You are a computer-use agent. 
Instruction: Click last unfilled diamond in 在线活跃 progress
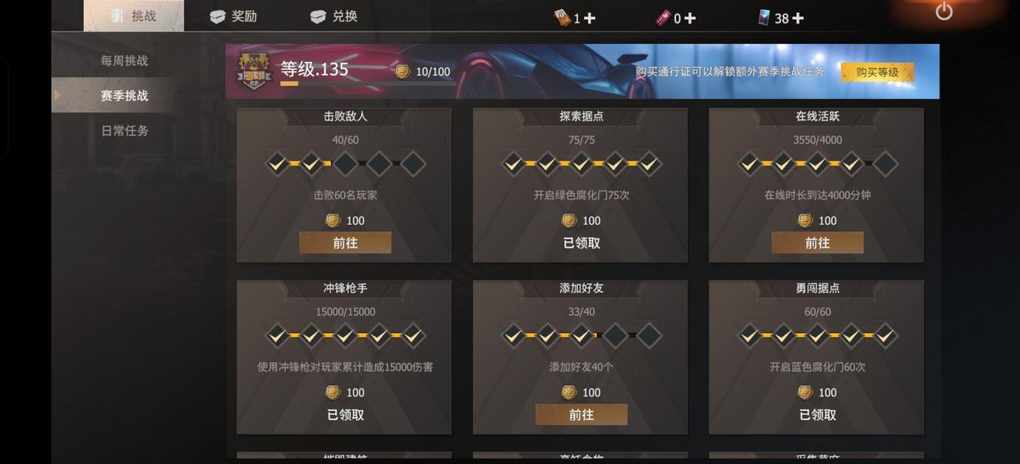coord(885,164)
